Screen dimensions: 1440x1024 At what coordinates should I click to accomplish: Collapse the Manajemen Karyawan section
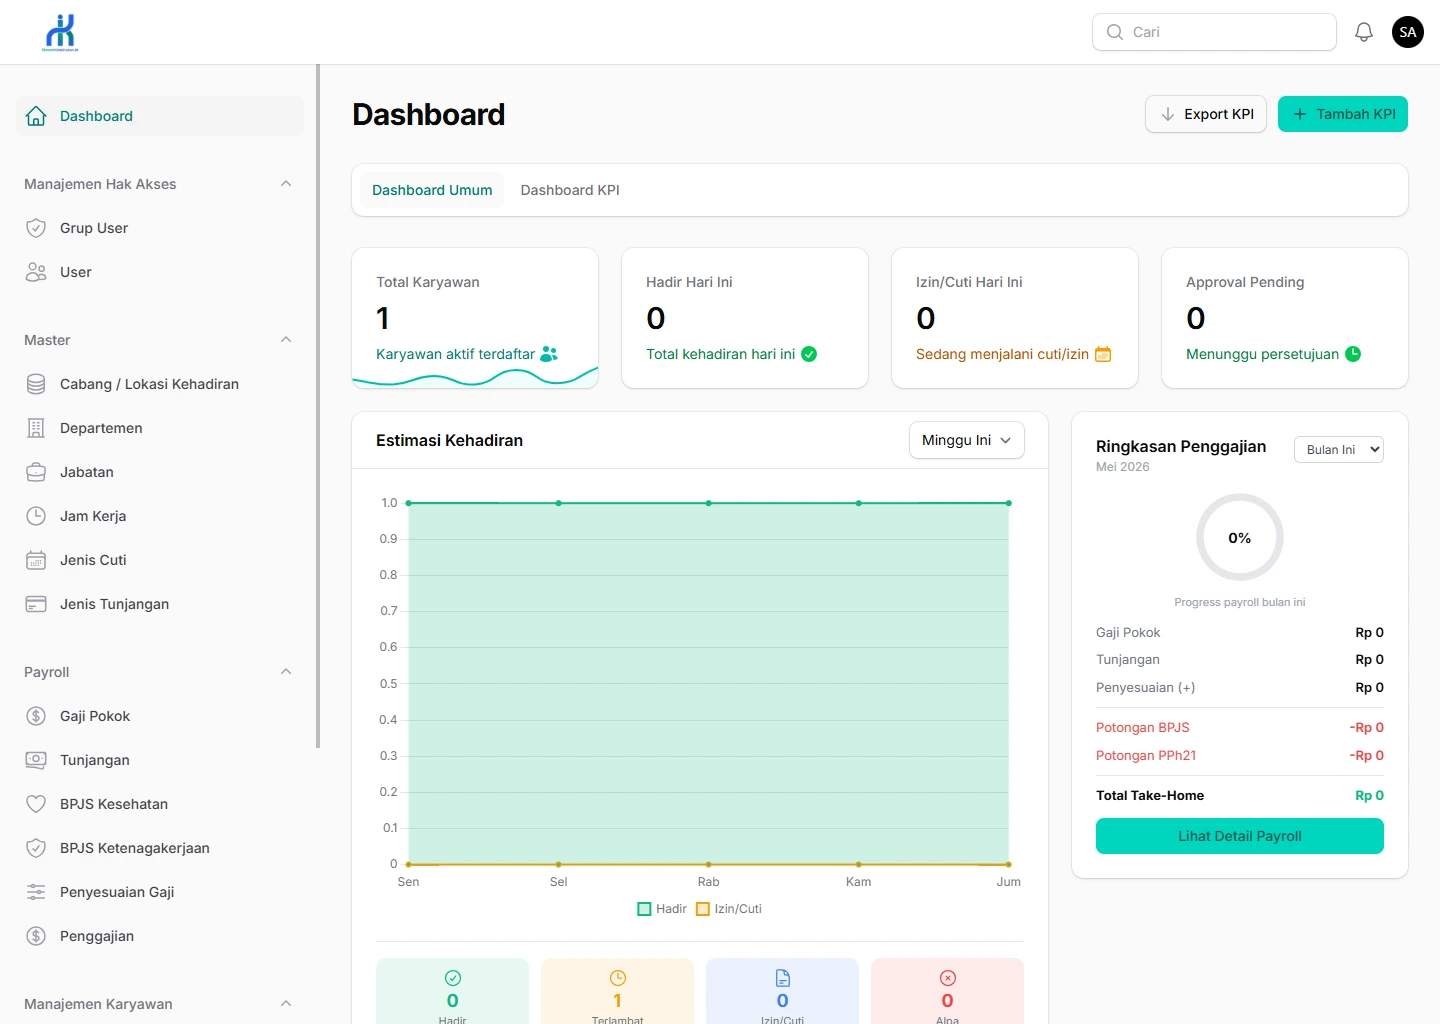(286, 1004)
